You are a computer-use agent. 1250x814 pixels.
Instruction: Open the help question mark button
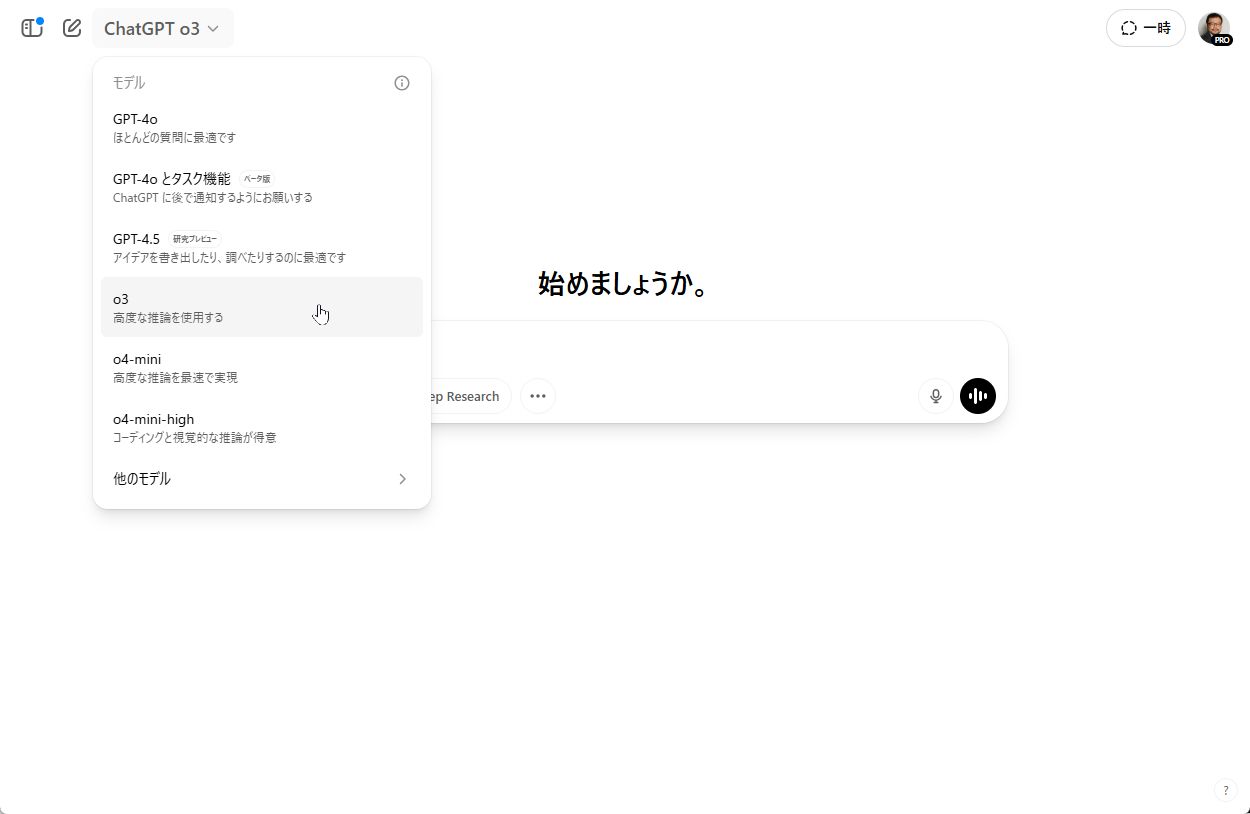click(1226, 790)
